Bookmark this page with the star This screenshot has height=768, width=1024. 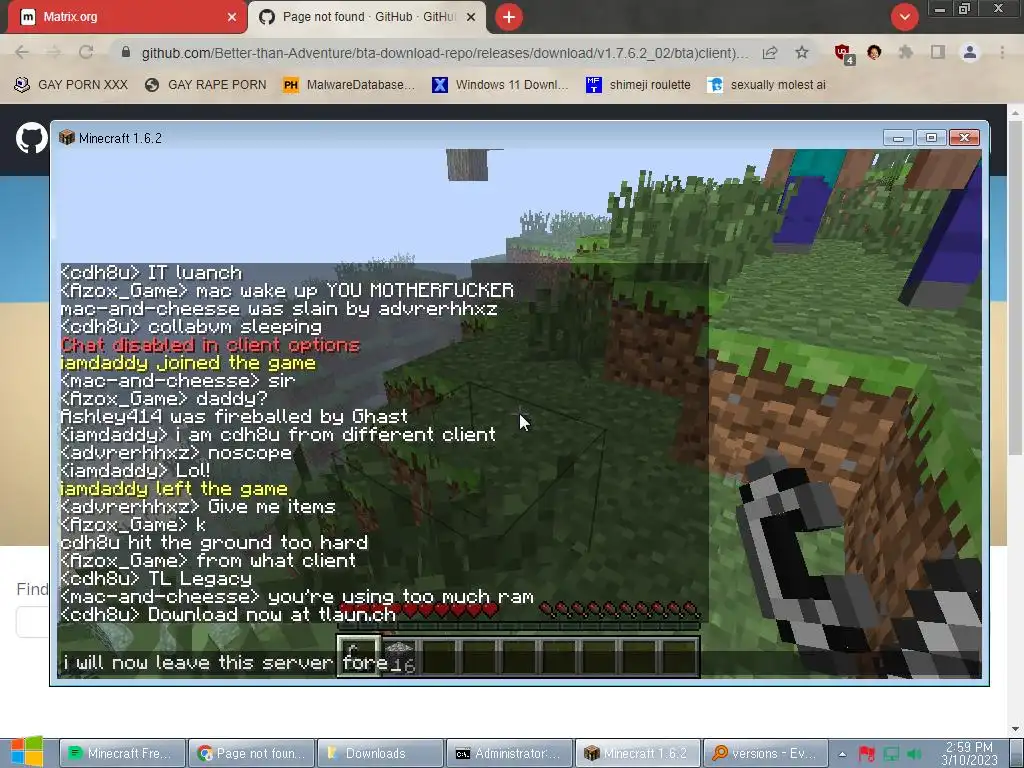pos(802,52)
